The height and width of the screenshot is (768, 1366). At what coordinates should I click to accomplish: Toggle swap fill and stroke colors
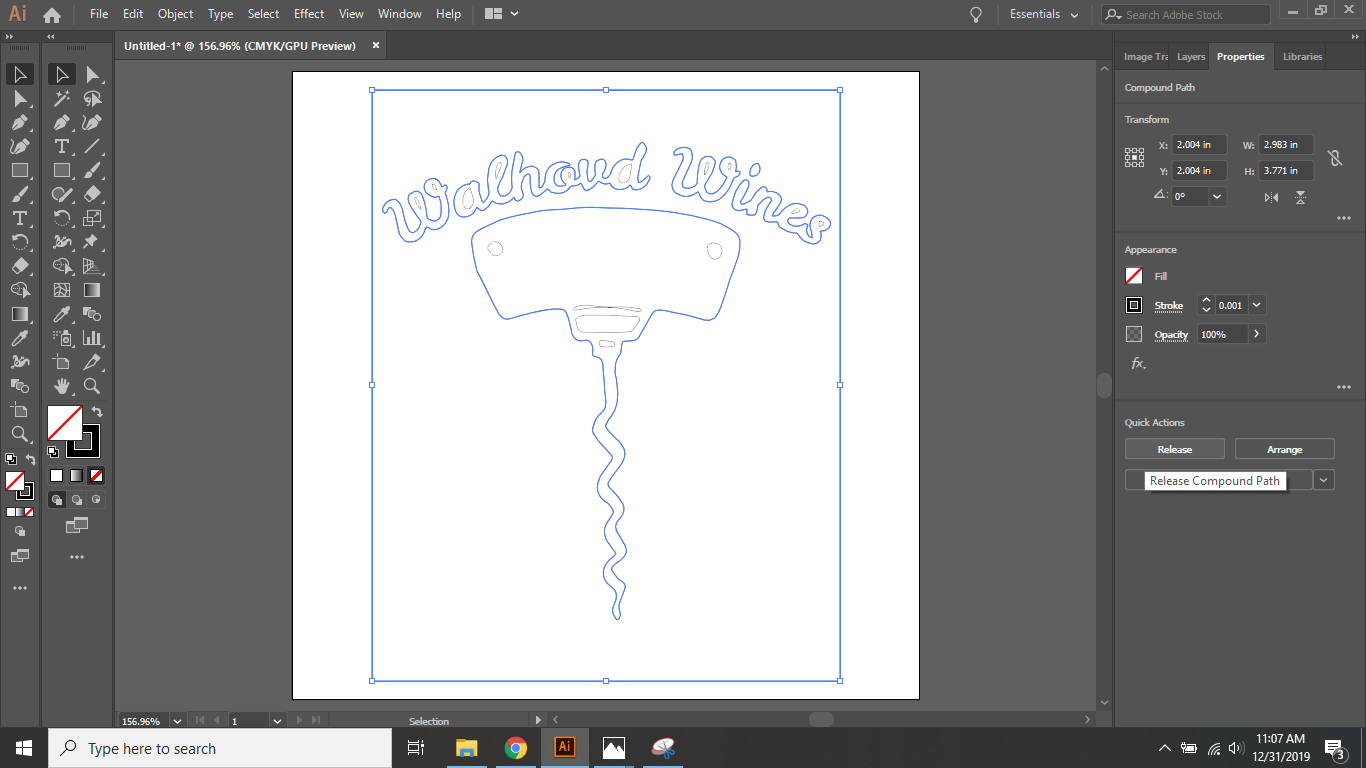click(x=96, y=411)
